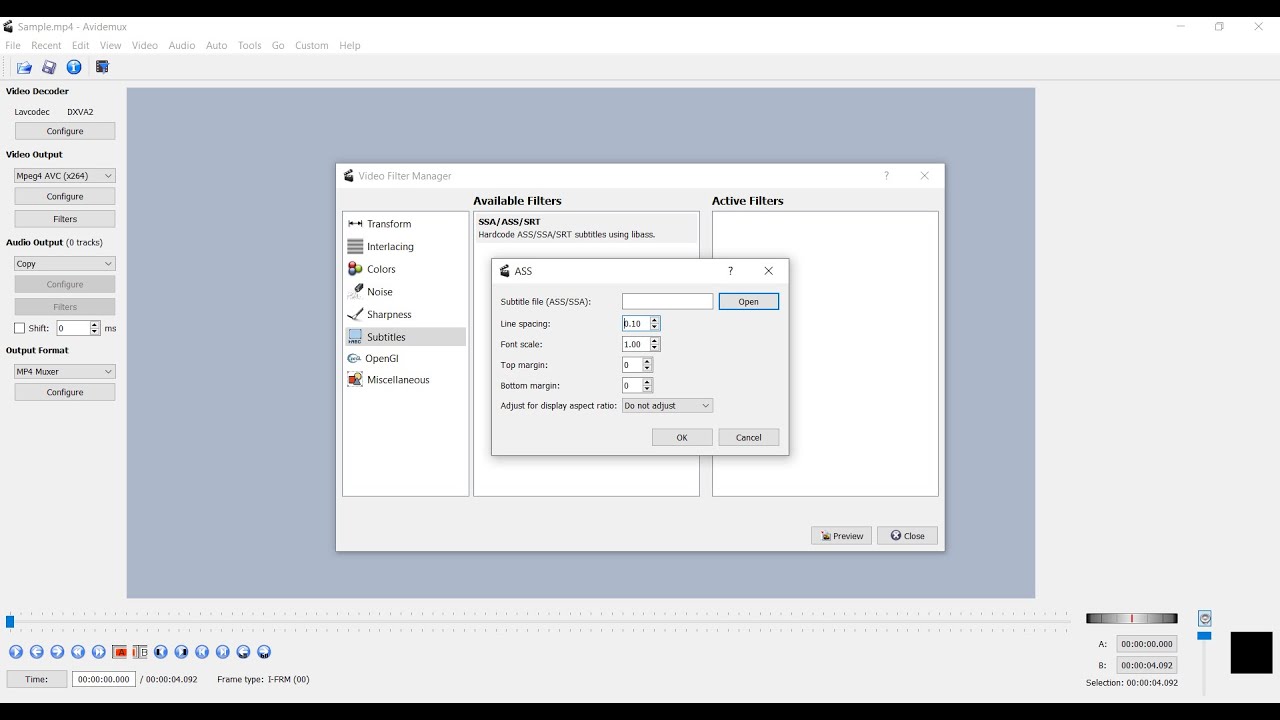The height and width of the screenshot is (720, 1280).
Task: Choose the Noise filter category
Action: (405, 292)
